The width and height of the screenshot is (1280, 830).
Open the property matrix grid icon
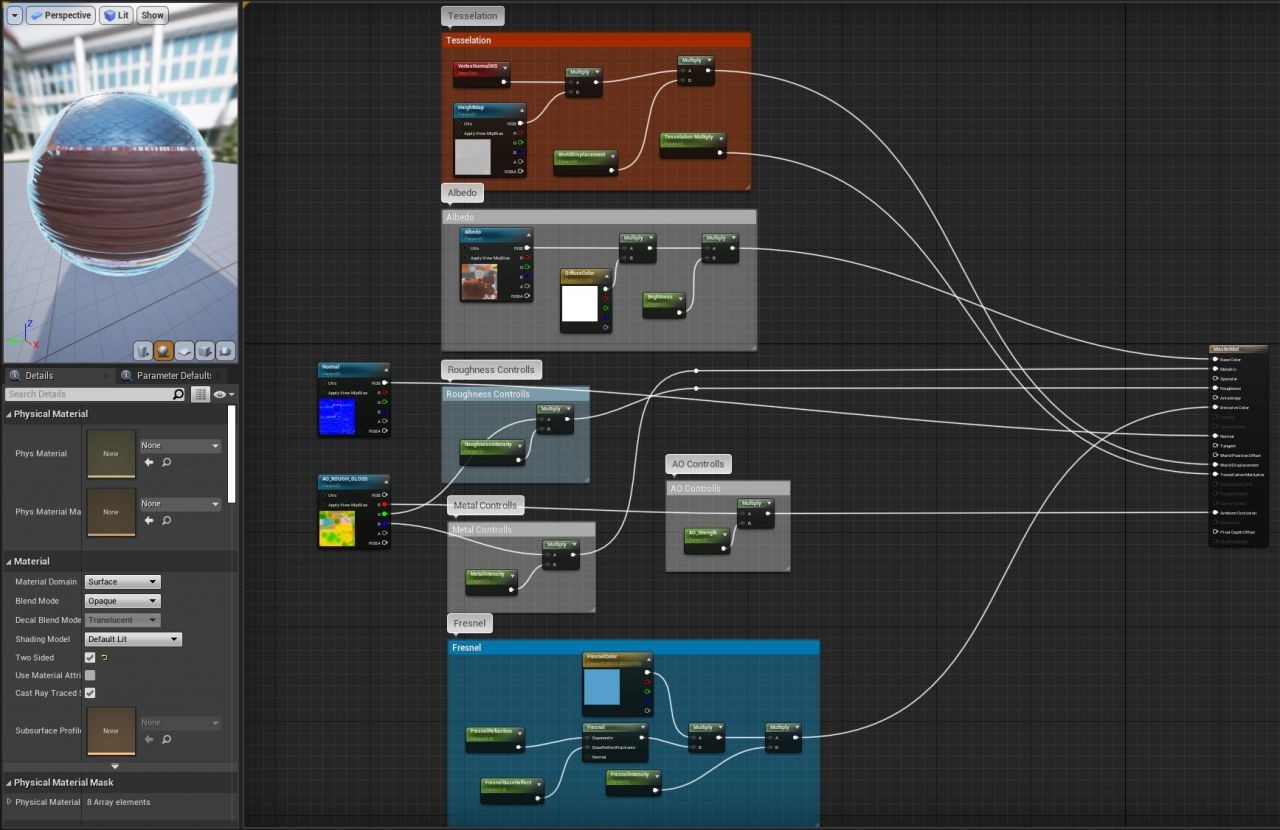coord(200,395)
